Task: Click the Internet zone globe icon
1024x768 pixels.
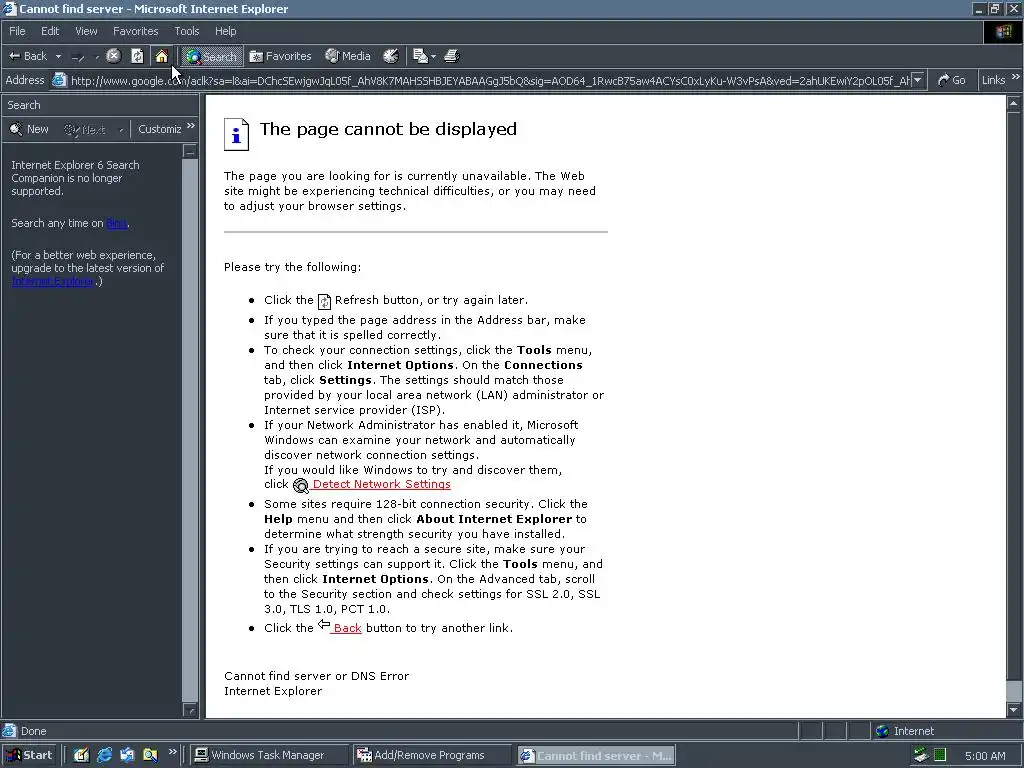Action: pyautogui.click(x=882, y=731)
